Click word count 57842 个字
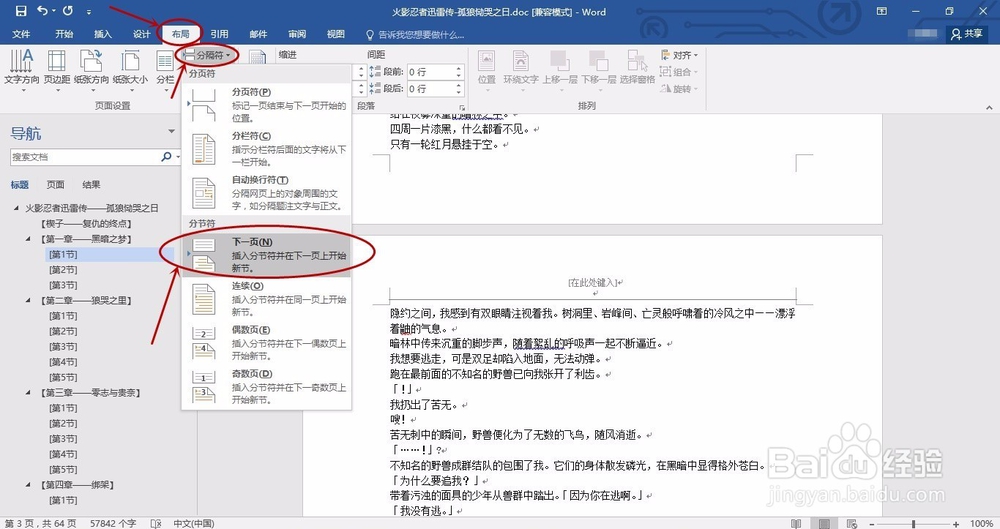 (x=113, y=523)
